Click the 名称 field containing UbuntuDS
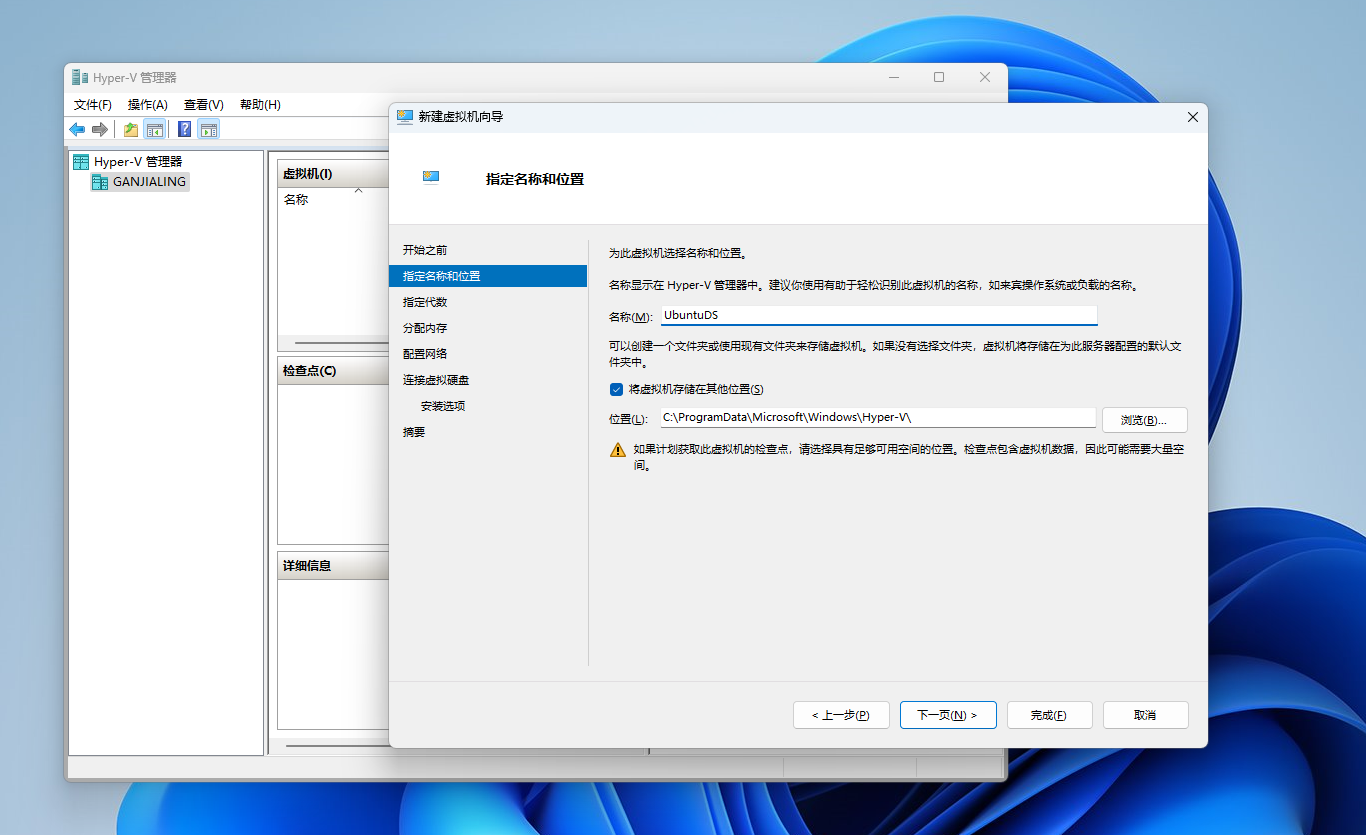Screen dimensions: 1366x835 coord(879,315)
